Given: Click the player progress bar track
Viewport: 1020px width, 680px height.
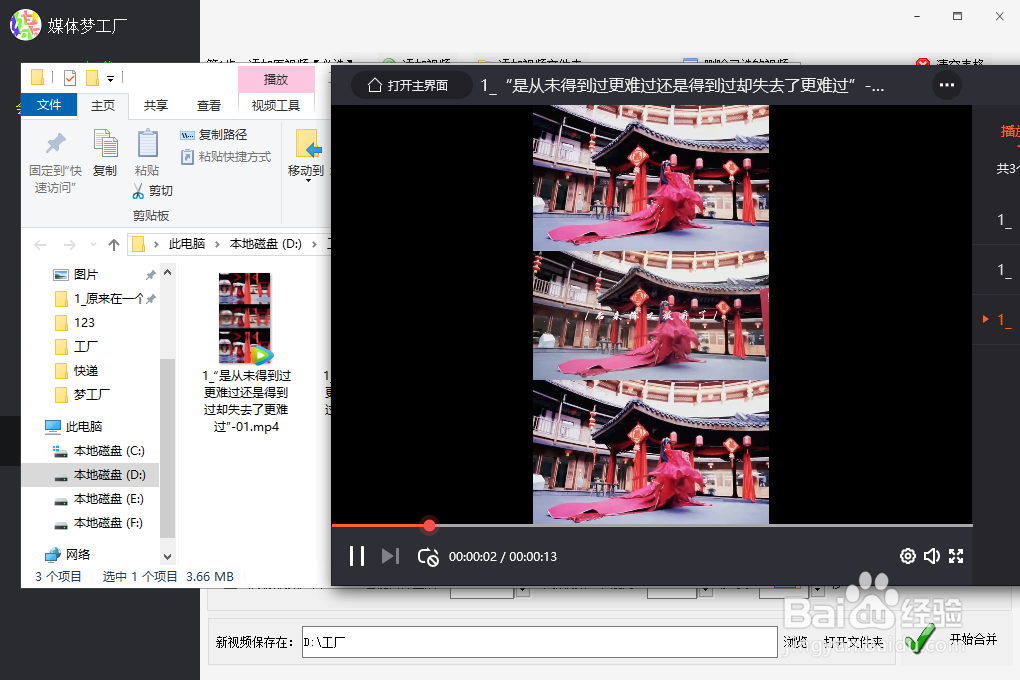Looking at the screenshot, I should (x=652, y=525).
